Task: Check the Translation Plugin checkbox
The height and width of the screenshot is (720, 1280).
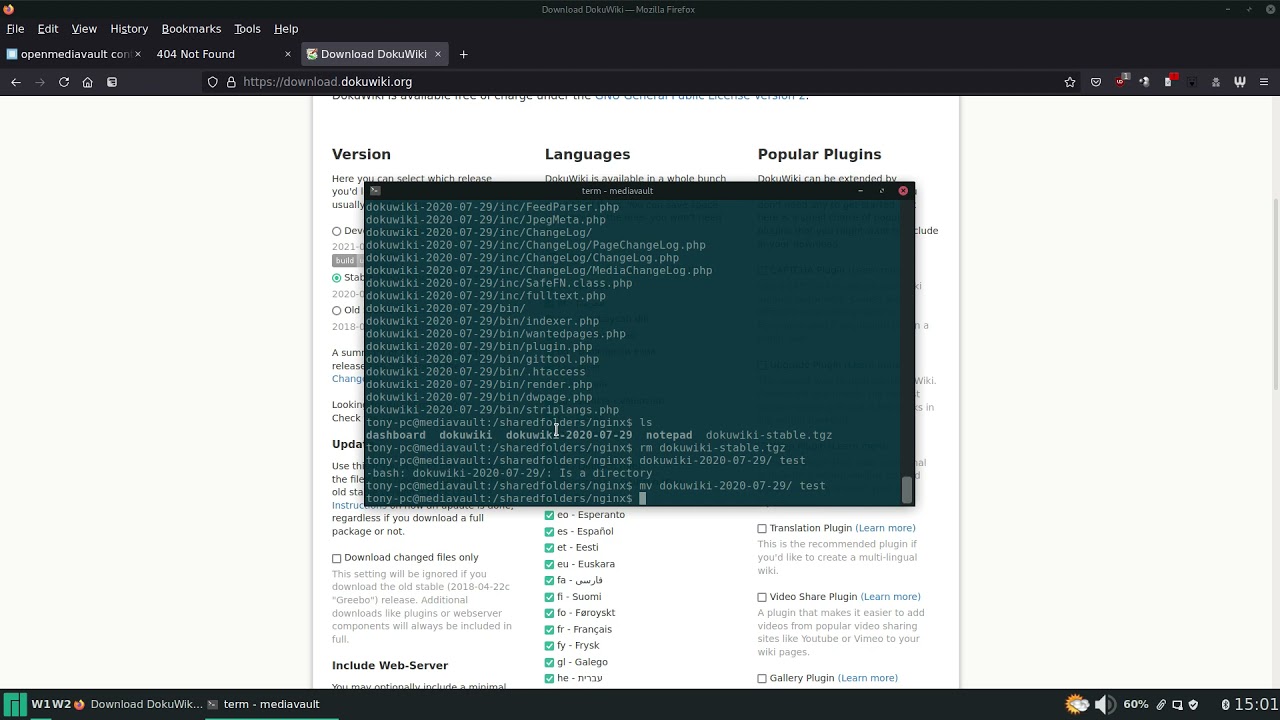Action: point(762,528)
